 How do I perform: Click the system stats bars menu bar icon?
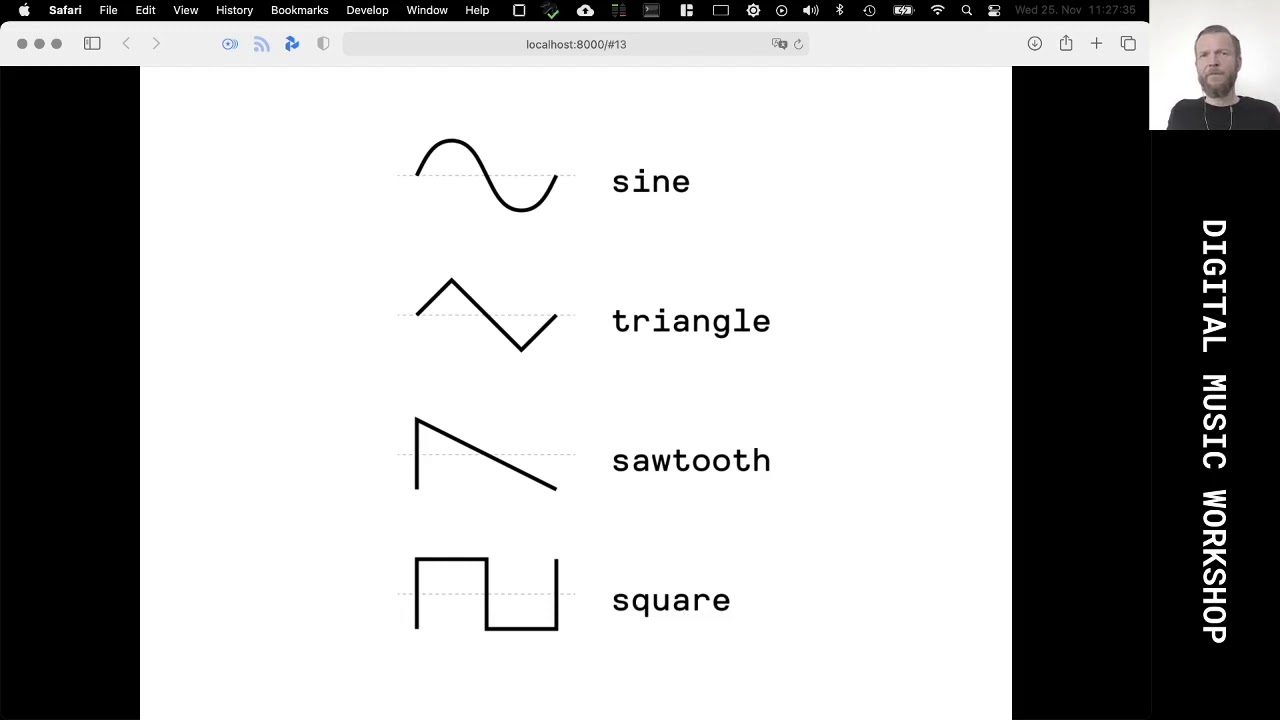coord(619,10)
